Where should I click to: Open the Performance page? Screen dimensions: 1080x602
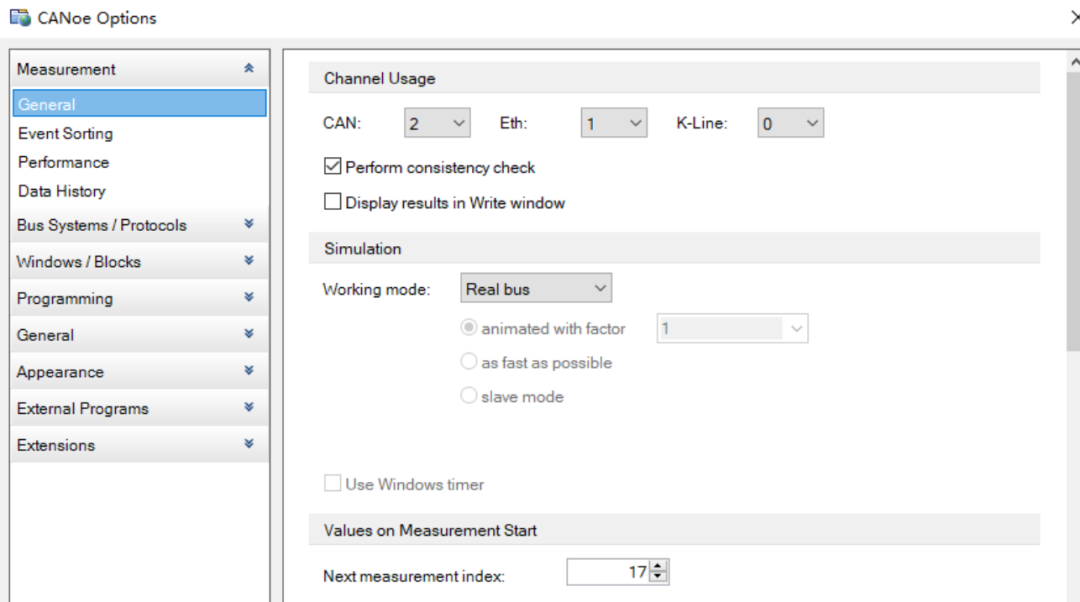[x=63, y=162]
